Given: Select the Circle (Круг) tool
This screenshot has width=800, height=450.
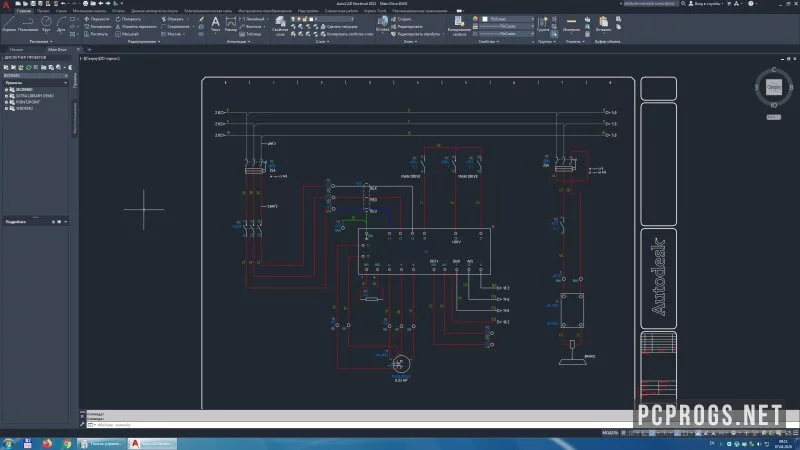Looking at the screenshot, I should [x=46, y=23].
